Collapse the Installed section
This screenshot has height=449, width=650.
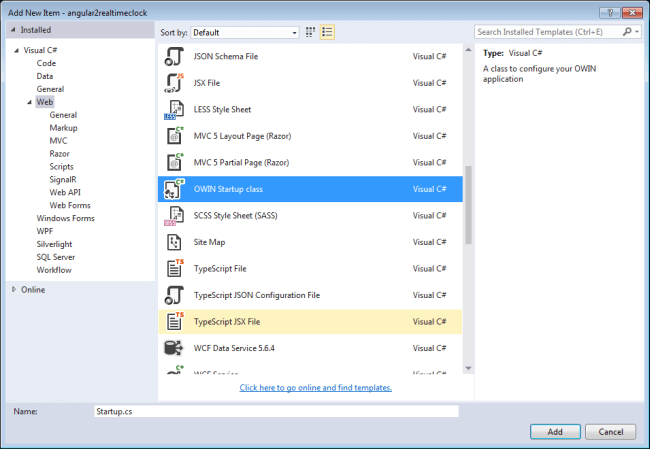(13, 30)
